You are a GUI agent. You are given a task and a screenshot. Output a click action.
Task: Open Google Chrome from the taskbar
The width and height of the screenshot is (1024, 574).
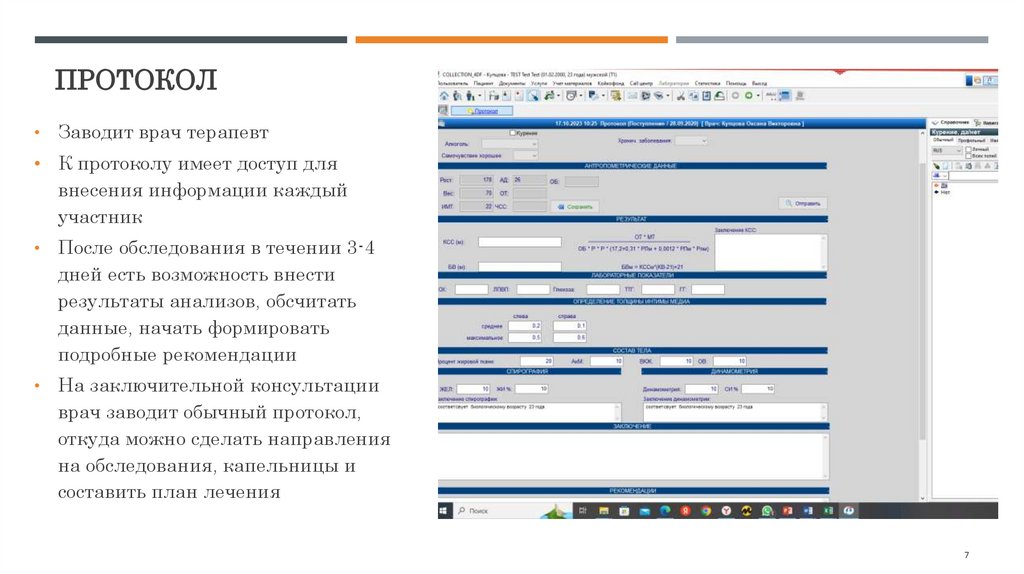[706, 511]
